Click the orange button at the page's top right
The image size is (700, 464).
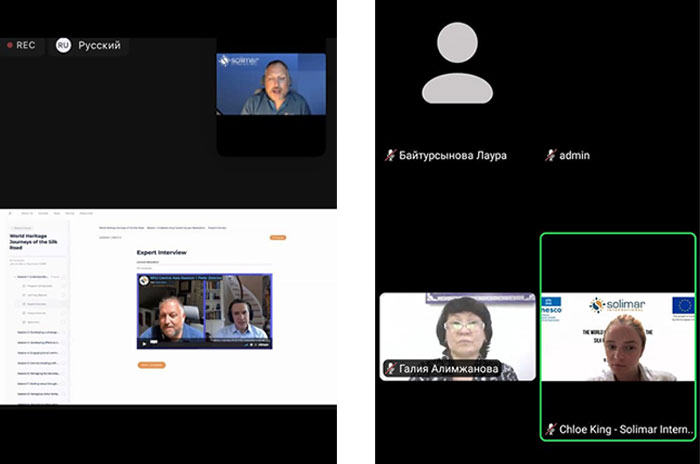[277, 237]
